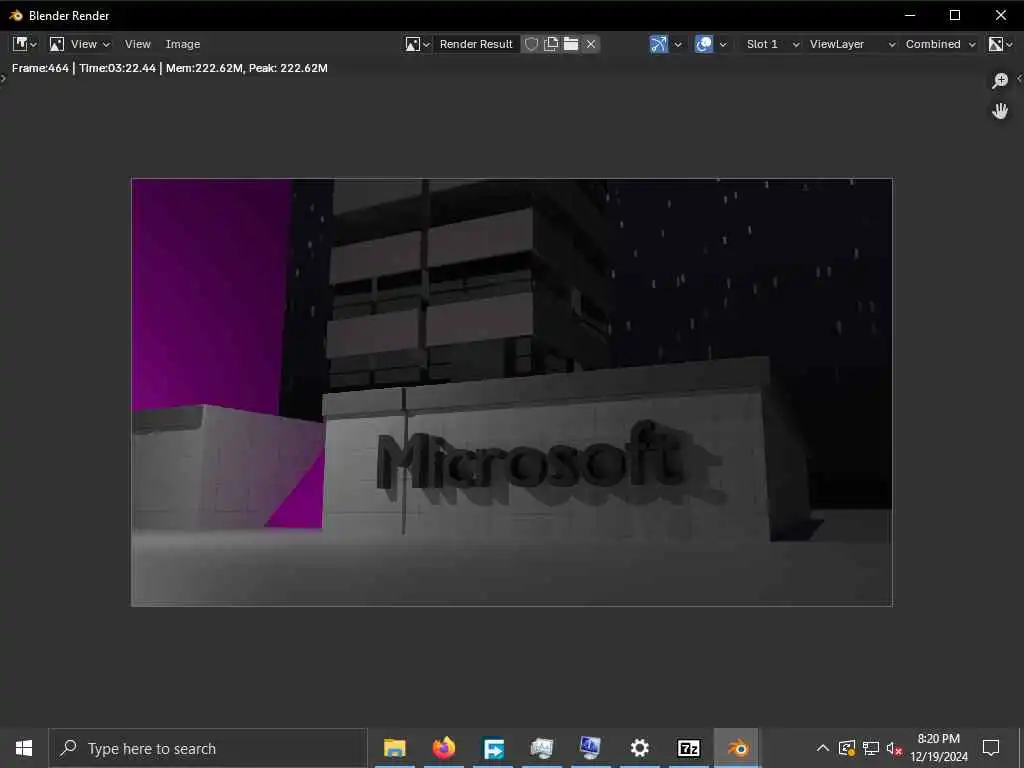Click the pan hand gizmo

1000,111
